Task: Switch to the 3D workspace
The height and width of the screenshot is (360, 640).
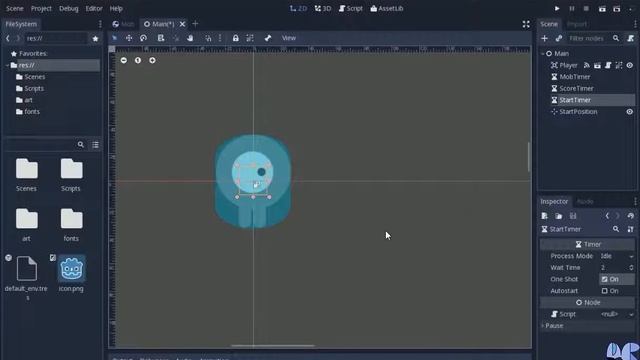Action: point(323,9)
